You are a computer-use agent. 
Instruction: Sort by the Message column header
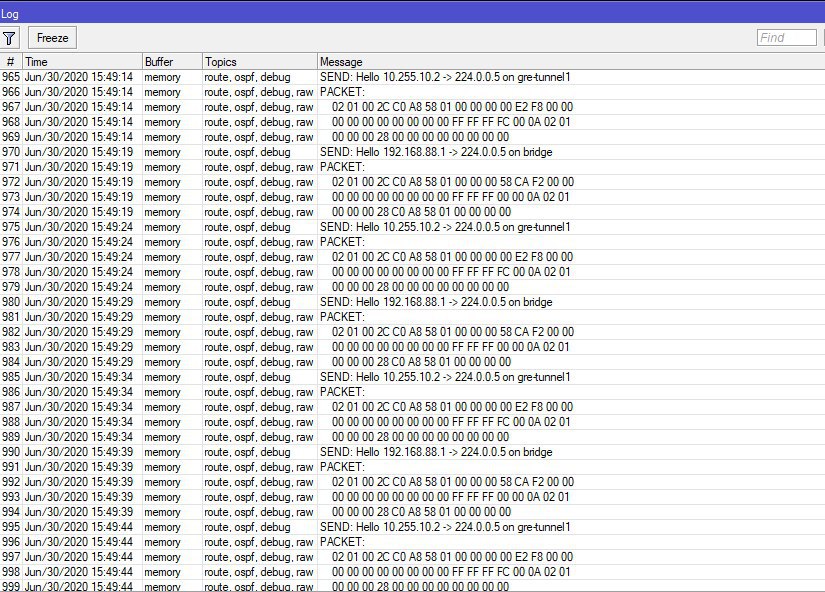pos(571,62)
